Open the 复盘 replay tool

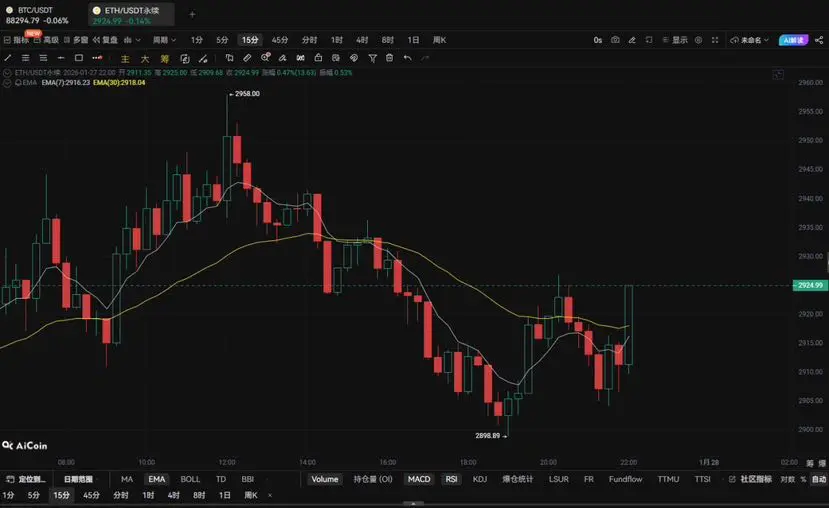[x=105, y=40]
